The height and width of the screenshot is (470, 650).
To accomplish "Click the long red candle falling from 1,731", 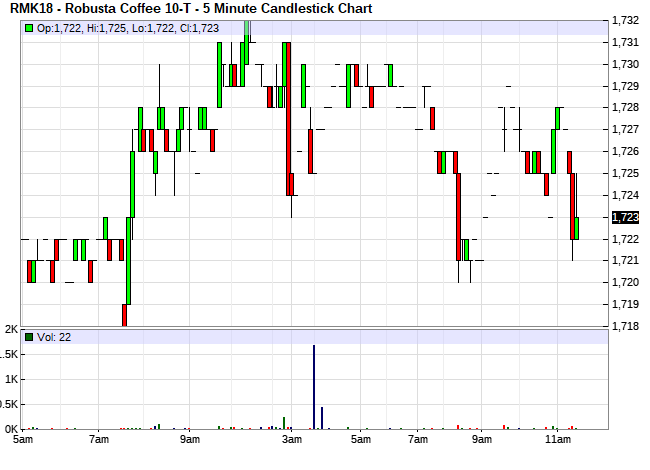I will tap(289, 119).
